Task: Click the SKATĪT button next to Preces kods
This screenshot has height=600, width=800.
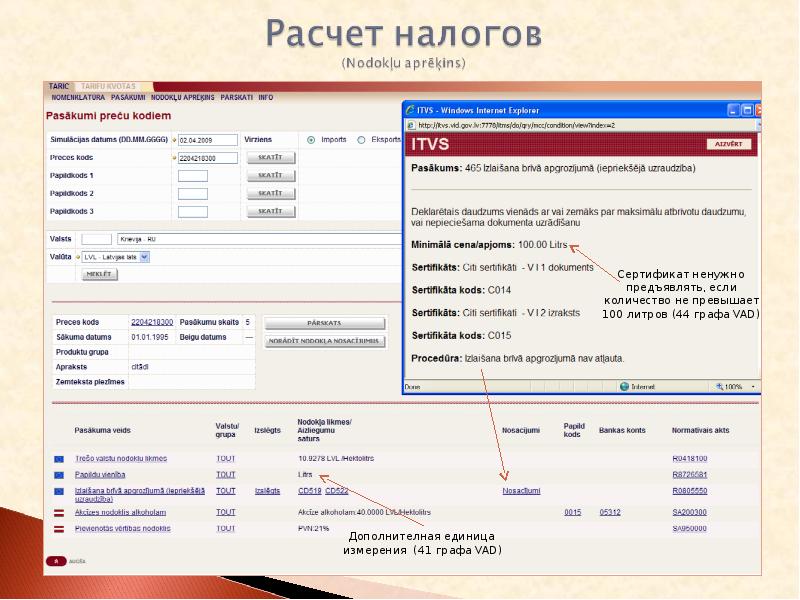Action: (270, 158)
